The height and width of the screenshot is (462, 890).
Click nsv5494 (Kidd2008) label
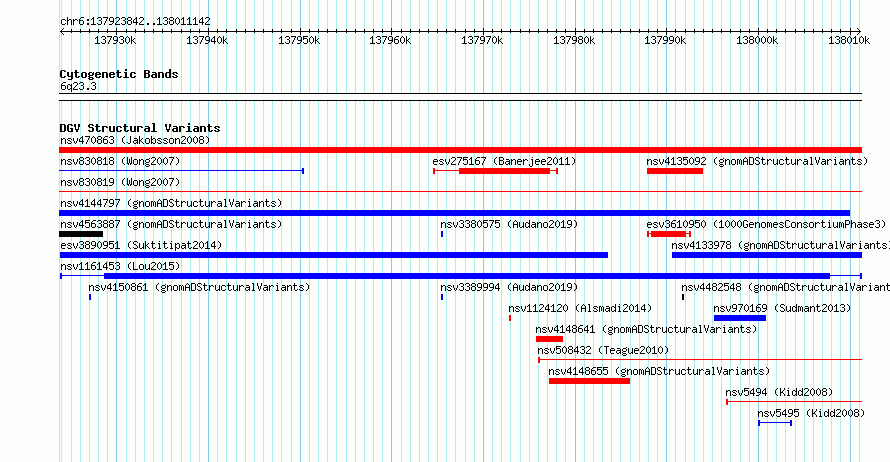point(779,392)
